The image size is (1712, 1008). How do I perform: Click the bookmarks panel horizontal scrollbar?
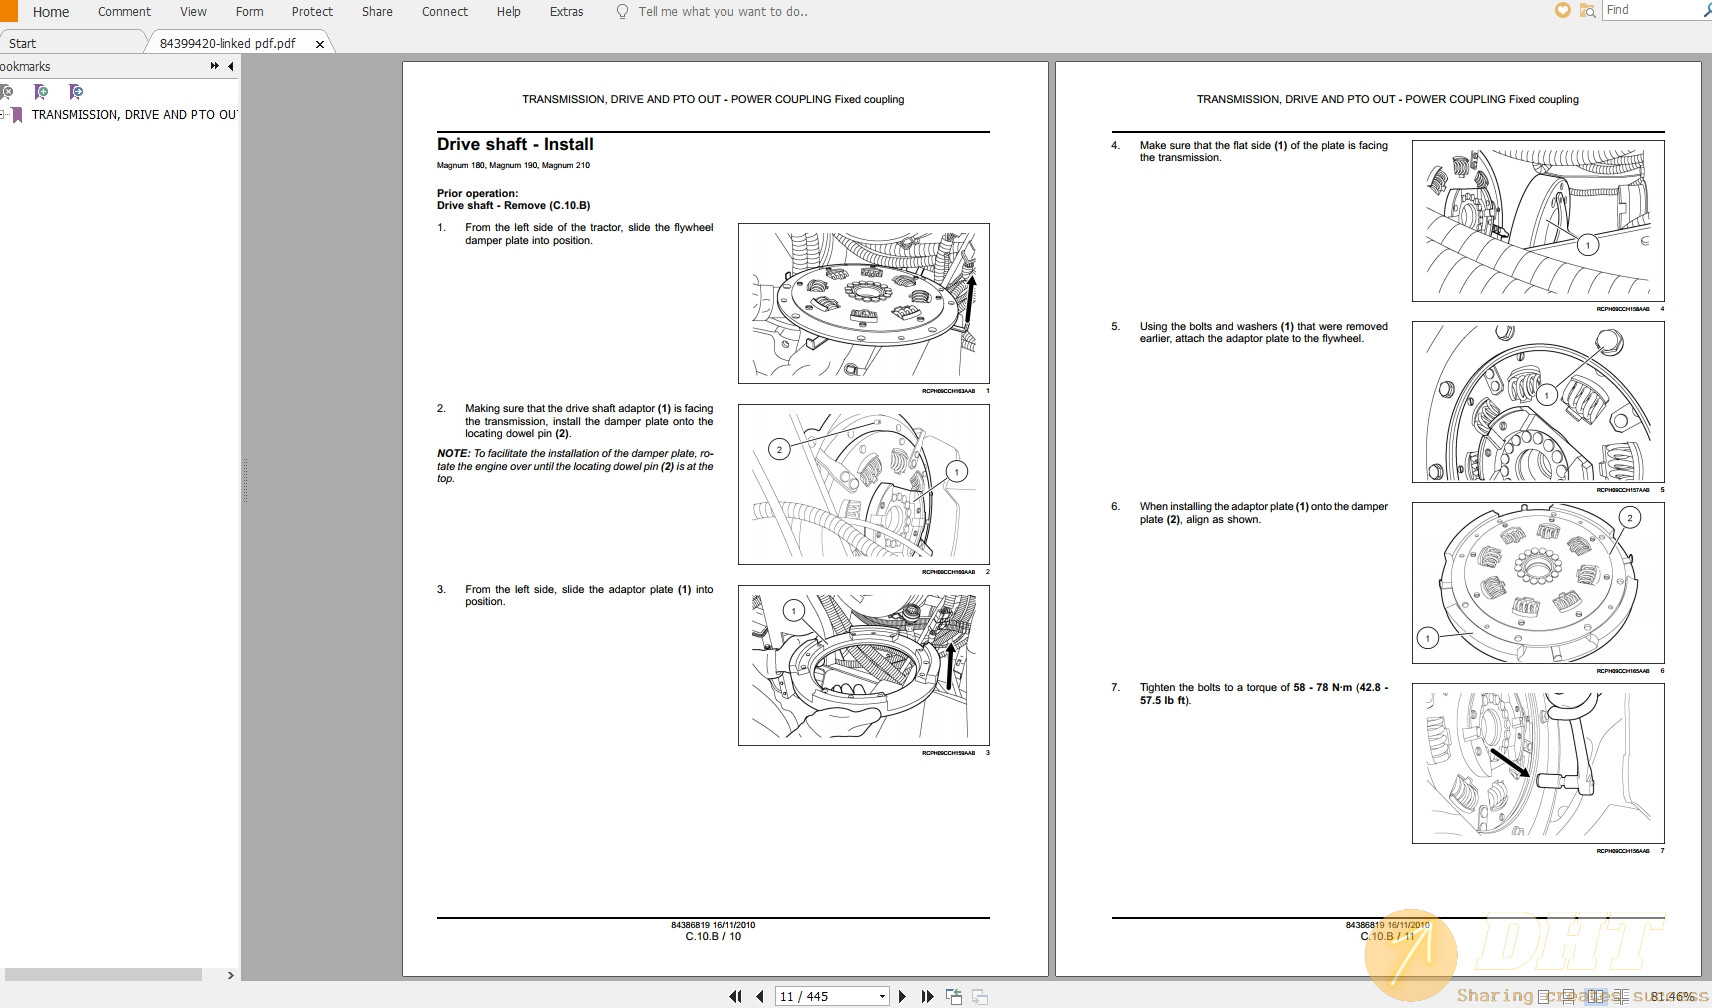[103, 974]
